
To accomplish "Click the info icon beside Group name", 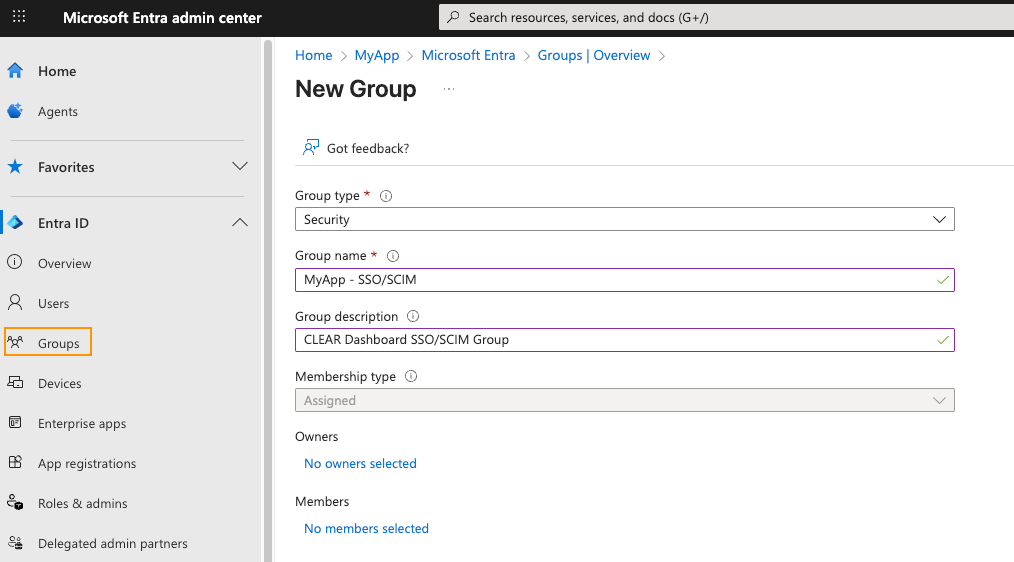I will click(393, 256).
